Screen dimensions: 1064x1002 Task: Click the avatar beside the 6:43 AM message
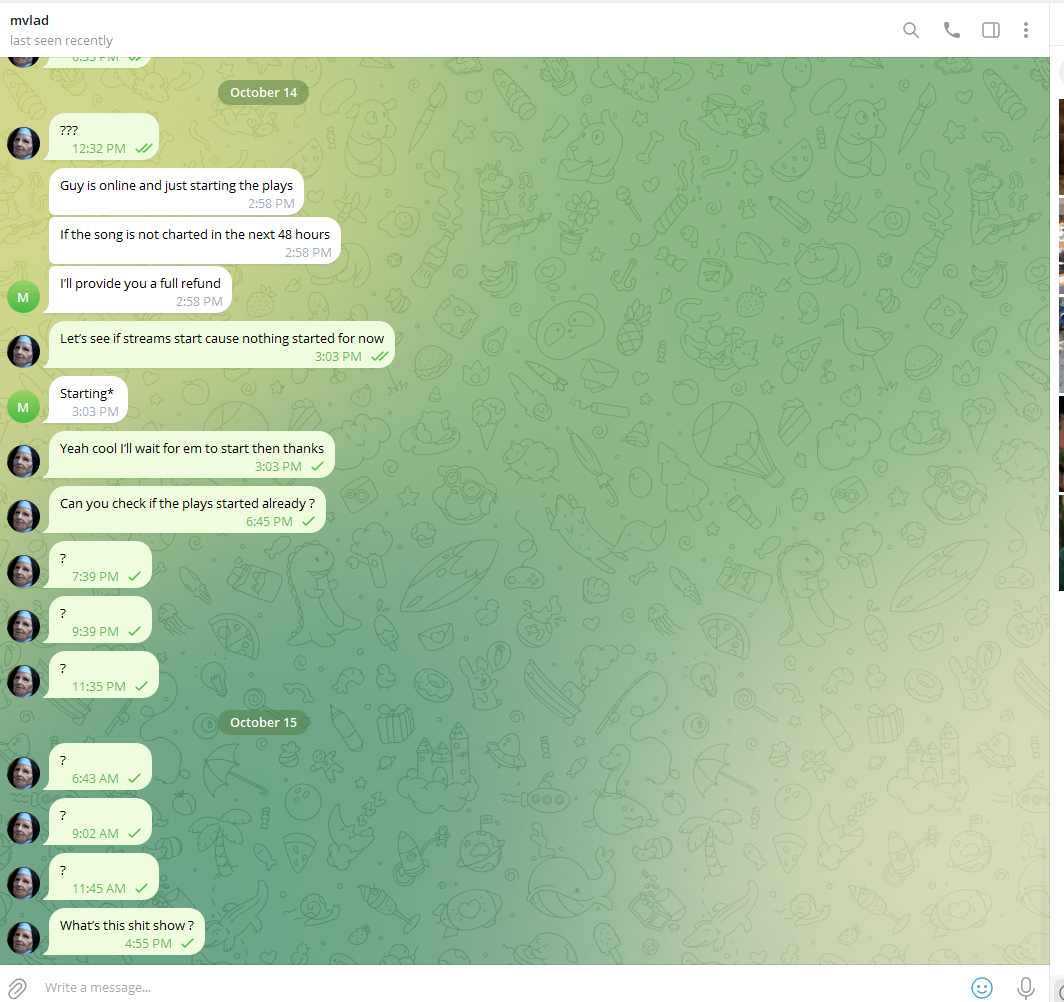pos(23,773)
